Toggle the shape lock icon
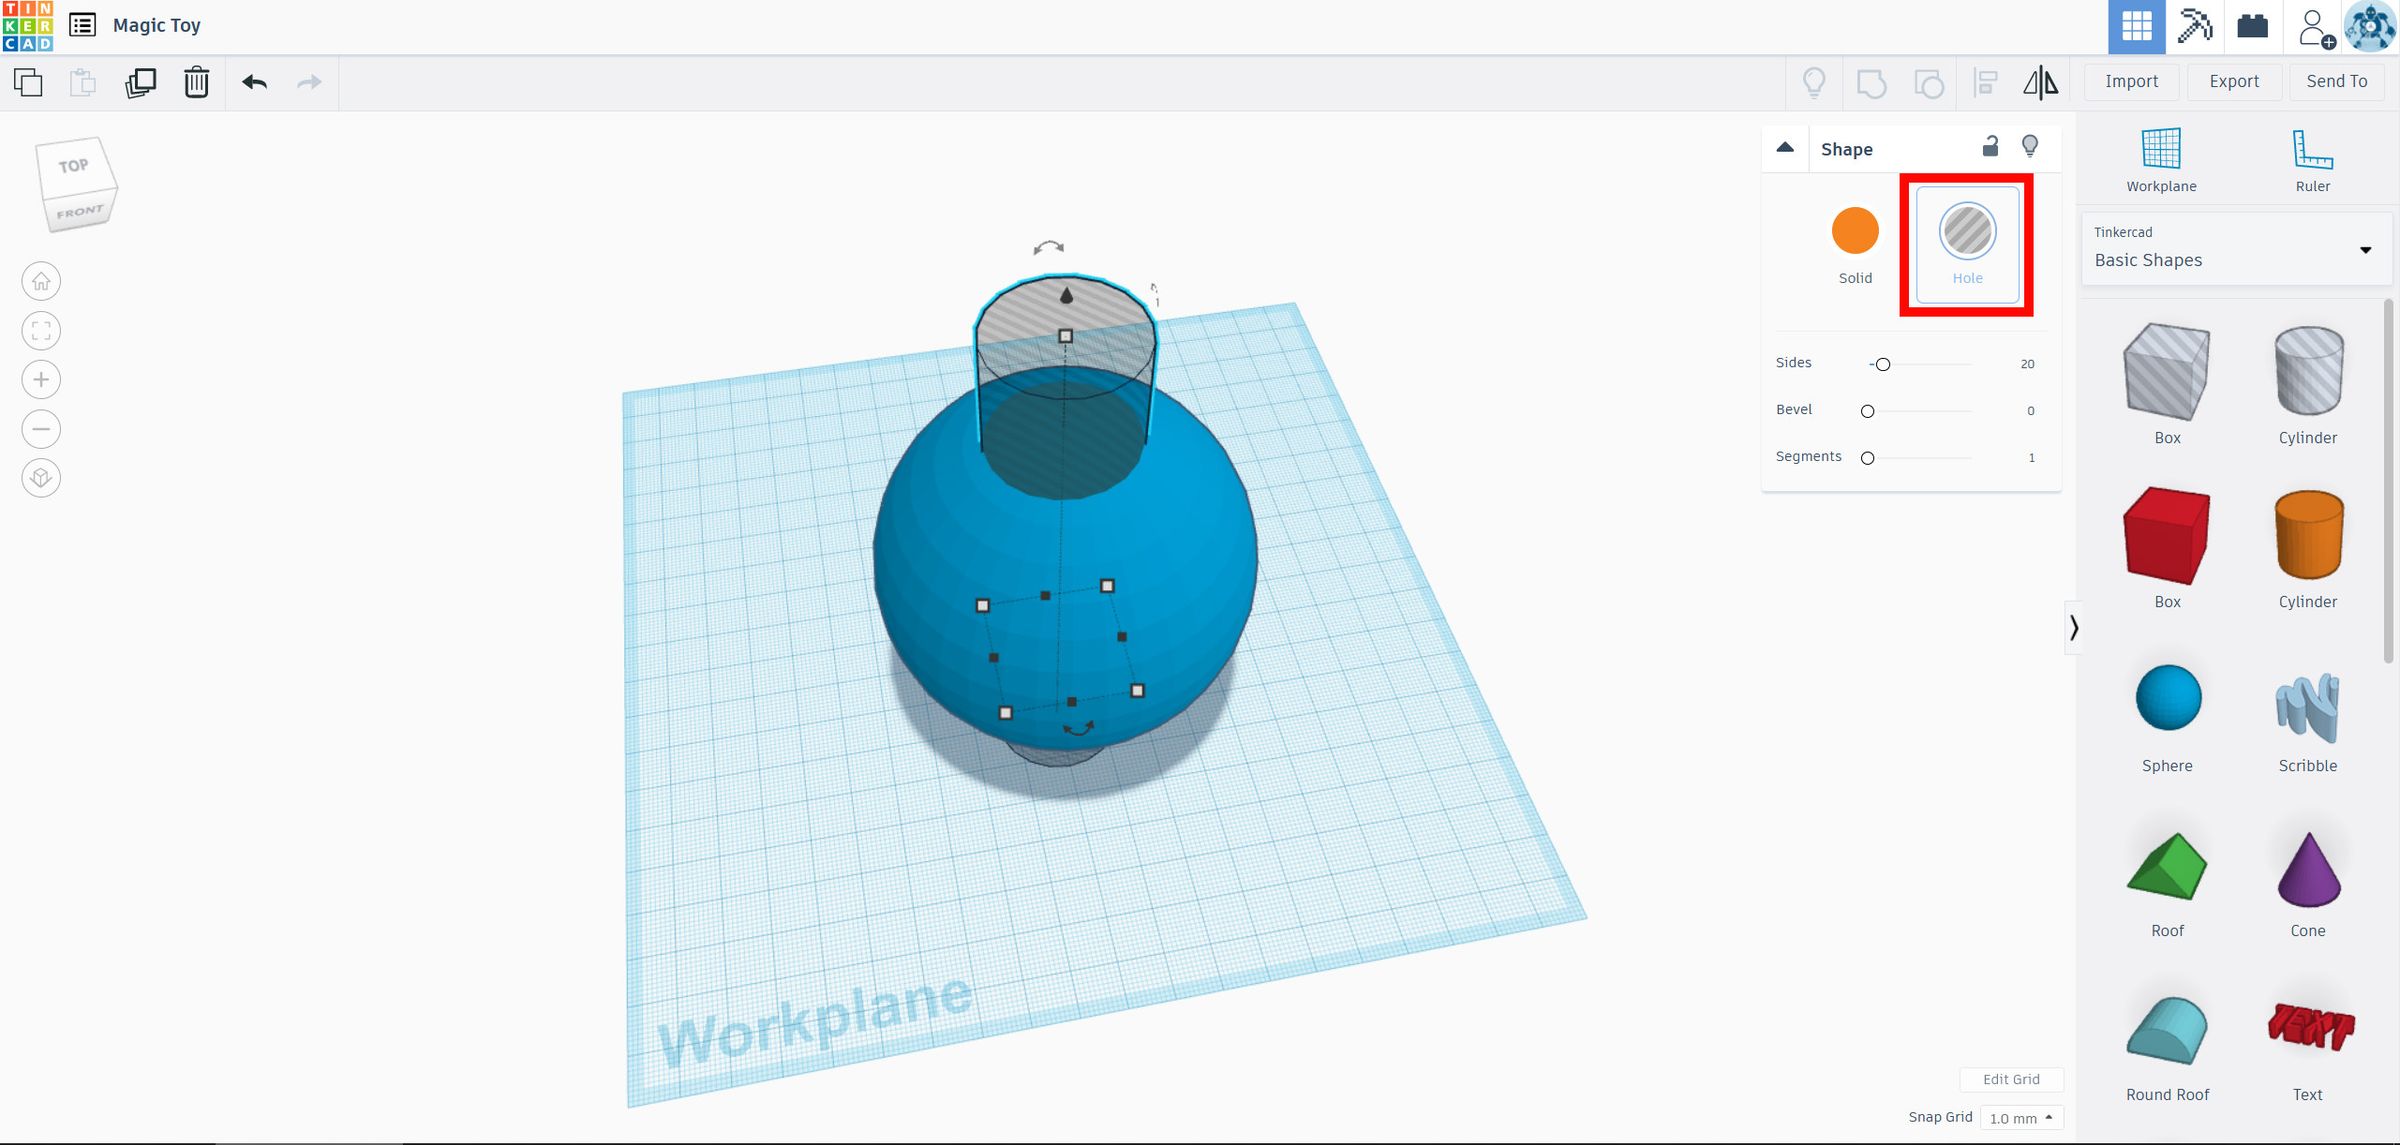The image size is (2400, 1145). pos(1990,147)
